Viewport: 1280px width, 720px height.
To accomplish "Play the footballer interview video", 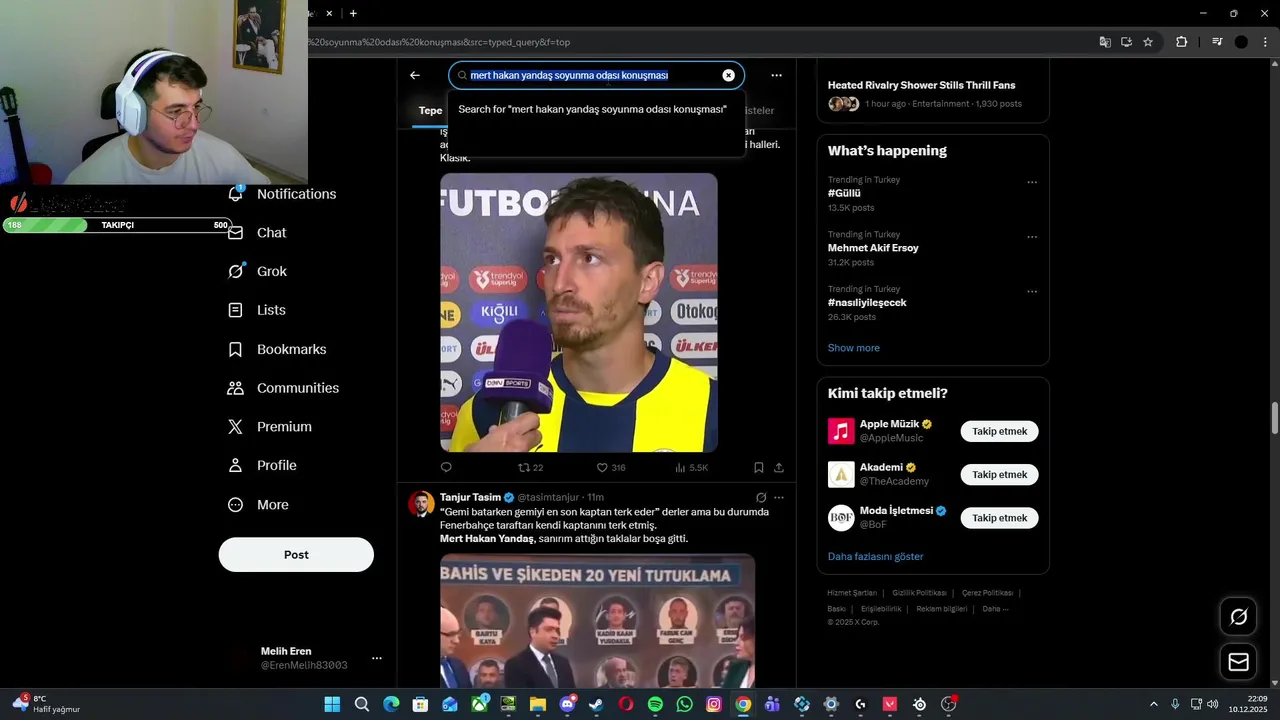I will [x=579, y=313].
